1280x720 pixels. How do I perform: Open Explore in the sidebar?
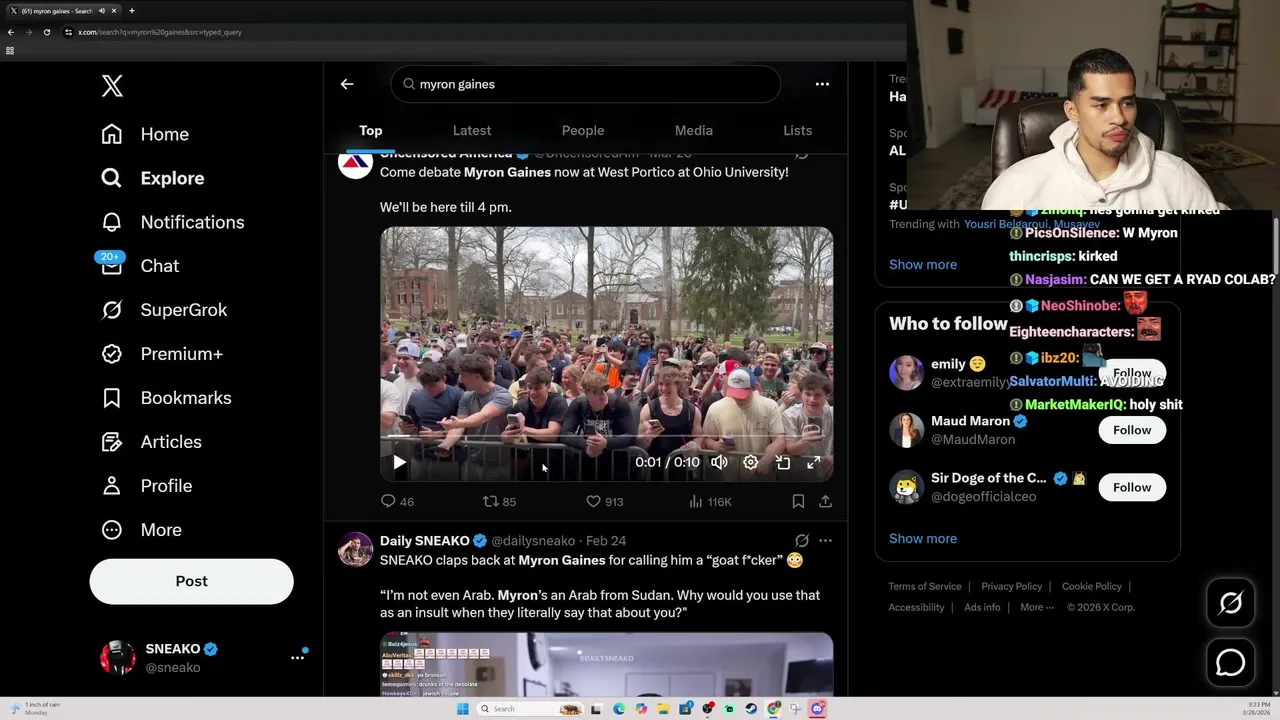[x=153, y=178]
